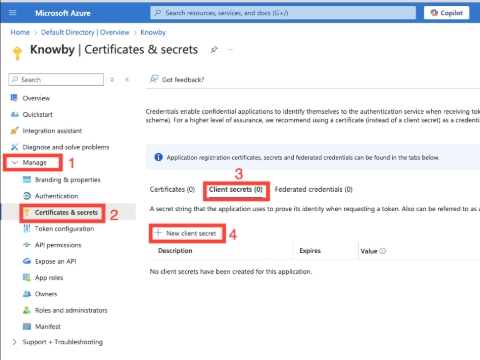Open the Federated credentials (0) tab

[313, 189]
